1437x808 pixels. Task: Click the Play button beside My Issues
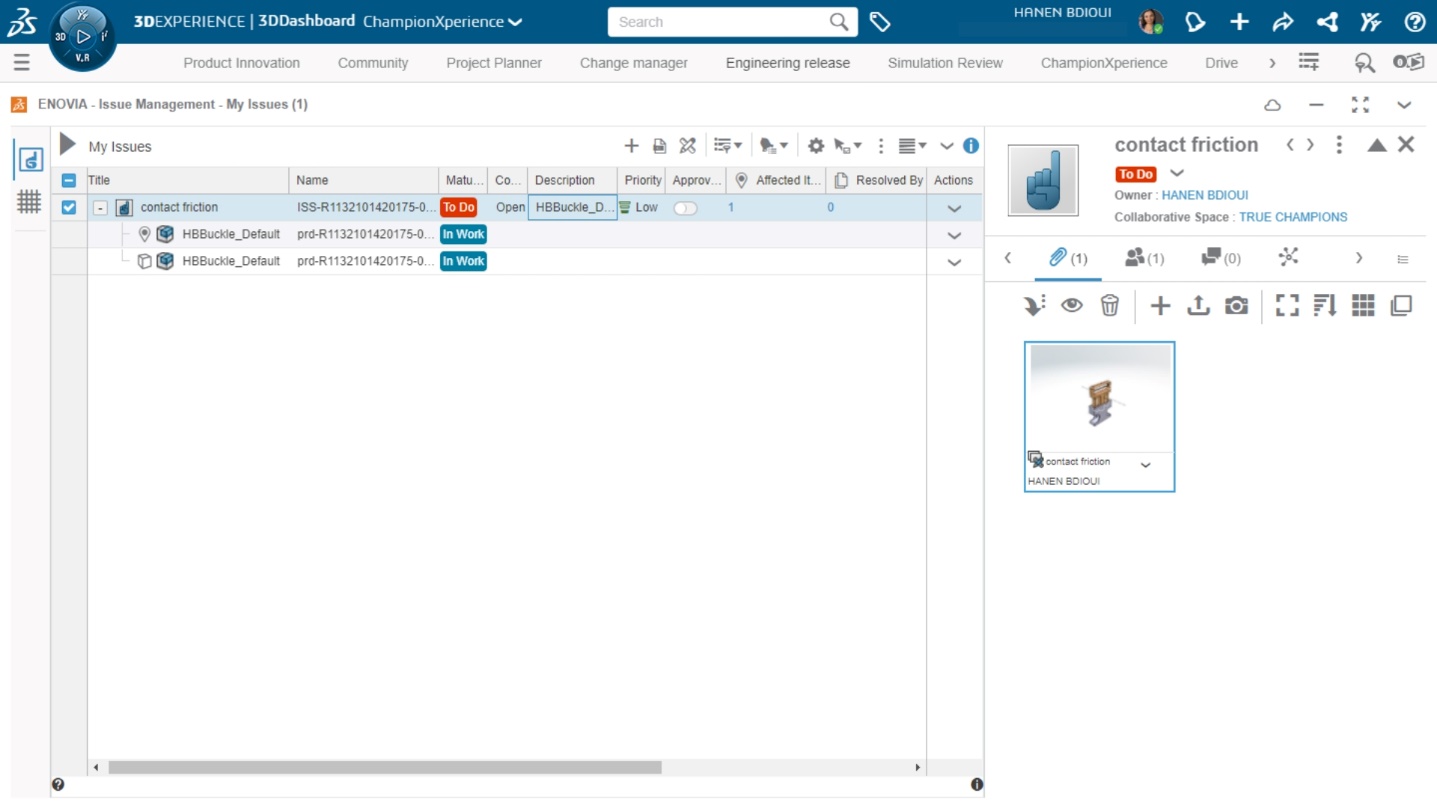67,145
